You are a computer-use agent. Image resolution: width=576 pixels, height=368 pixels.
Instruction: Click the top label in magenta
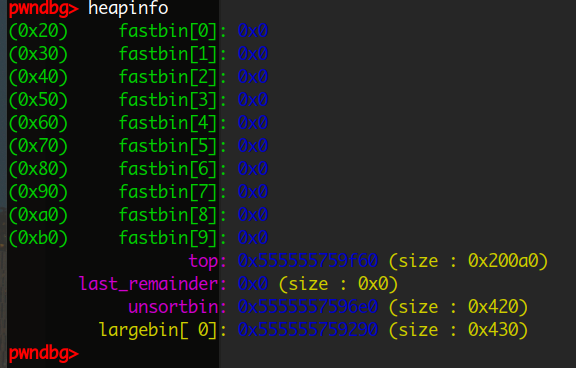203,261
